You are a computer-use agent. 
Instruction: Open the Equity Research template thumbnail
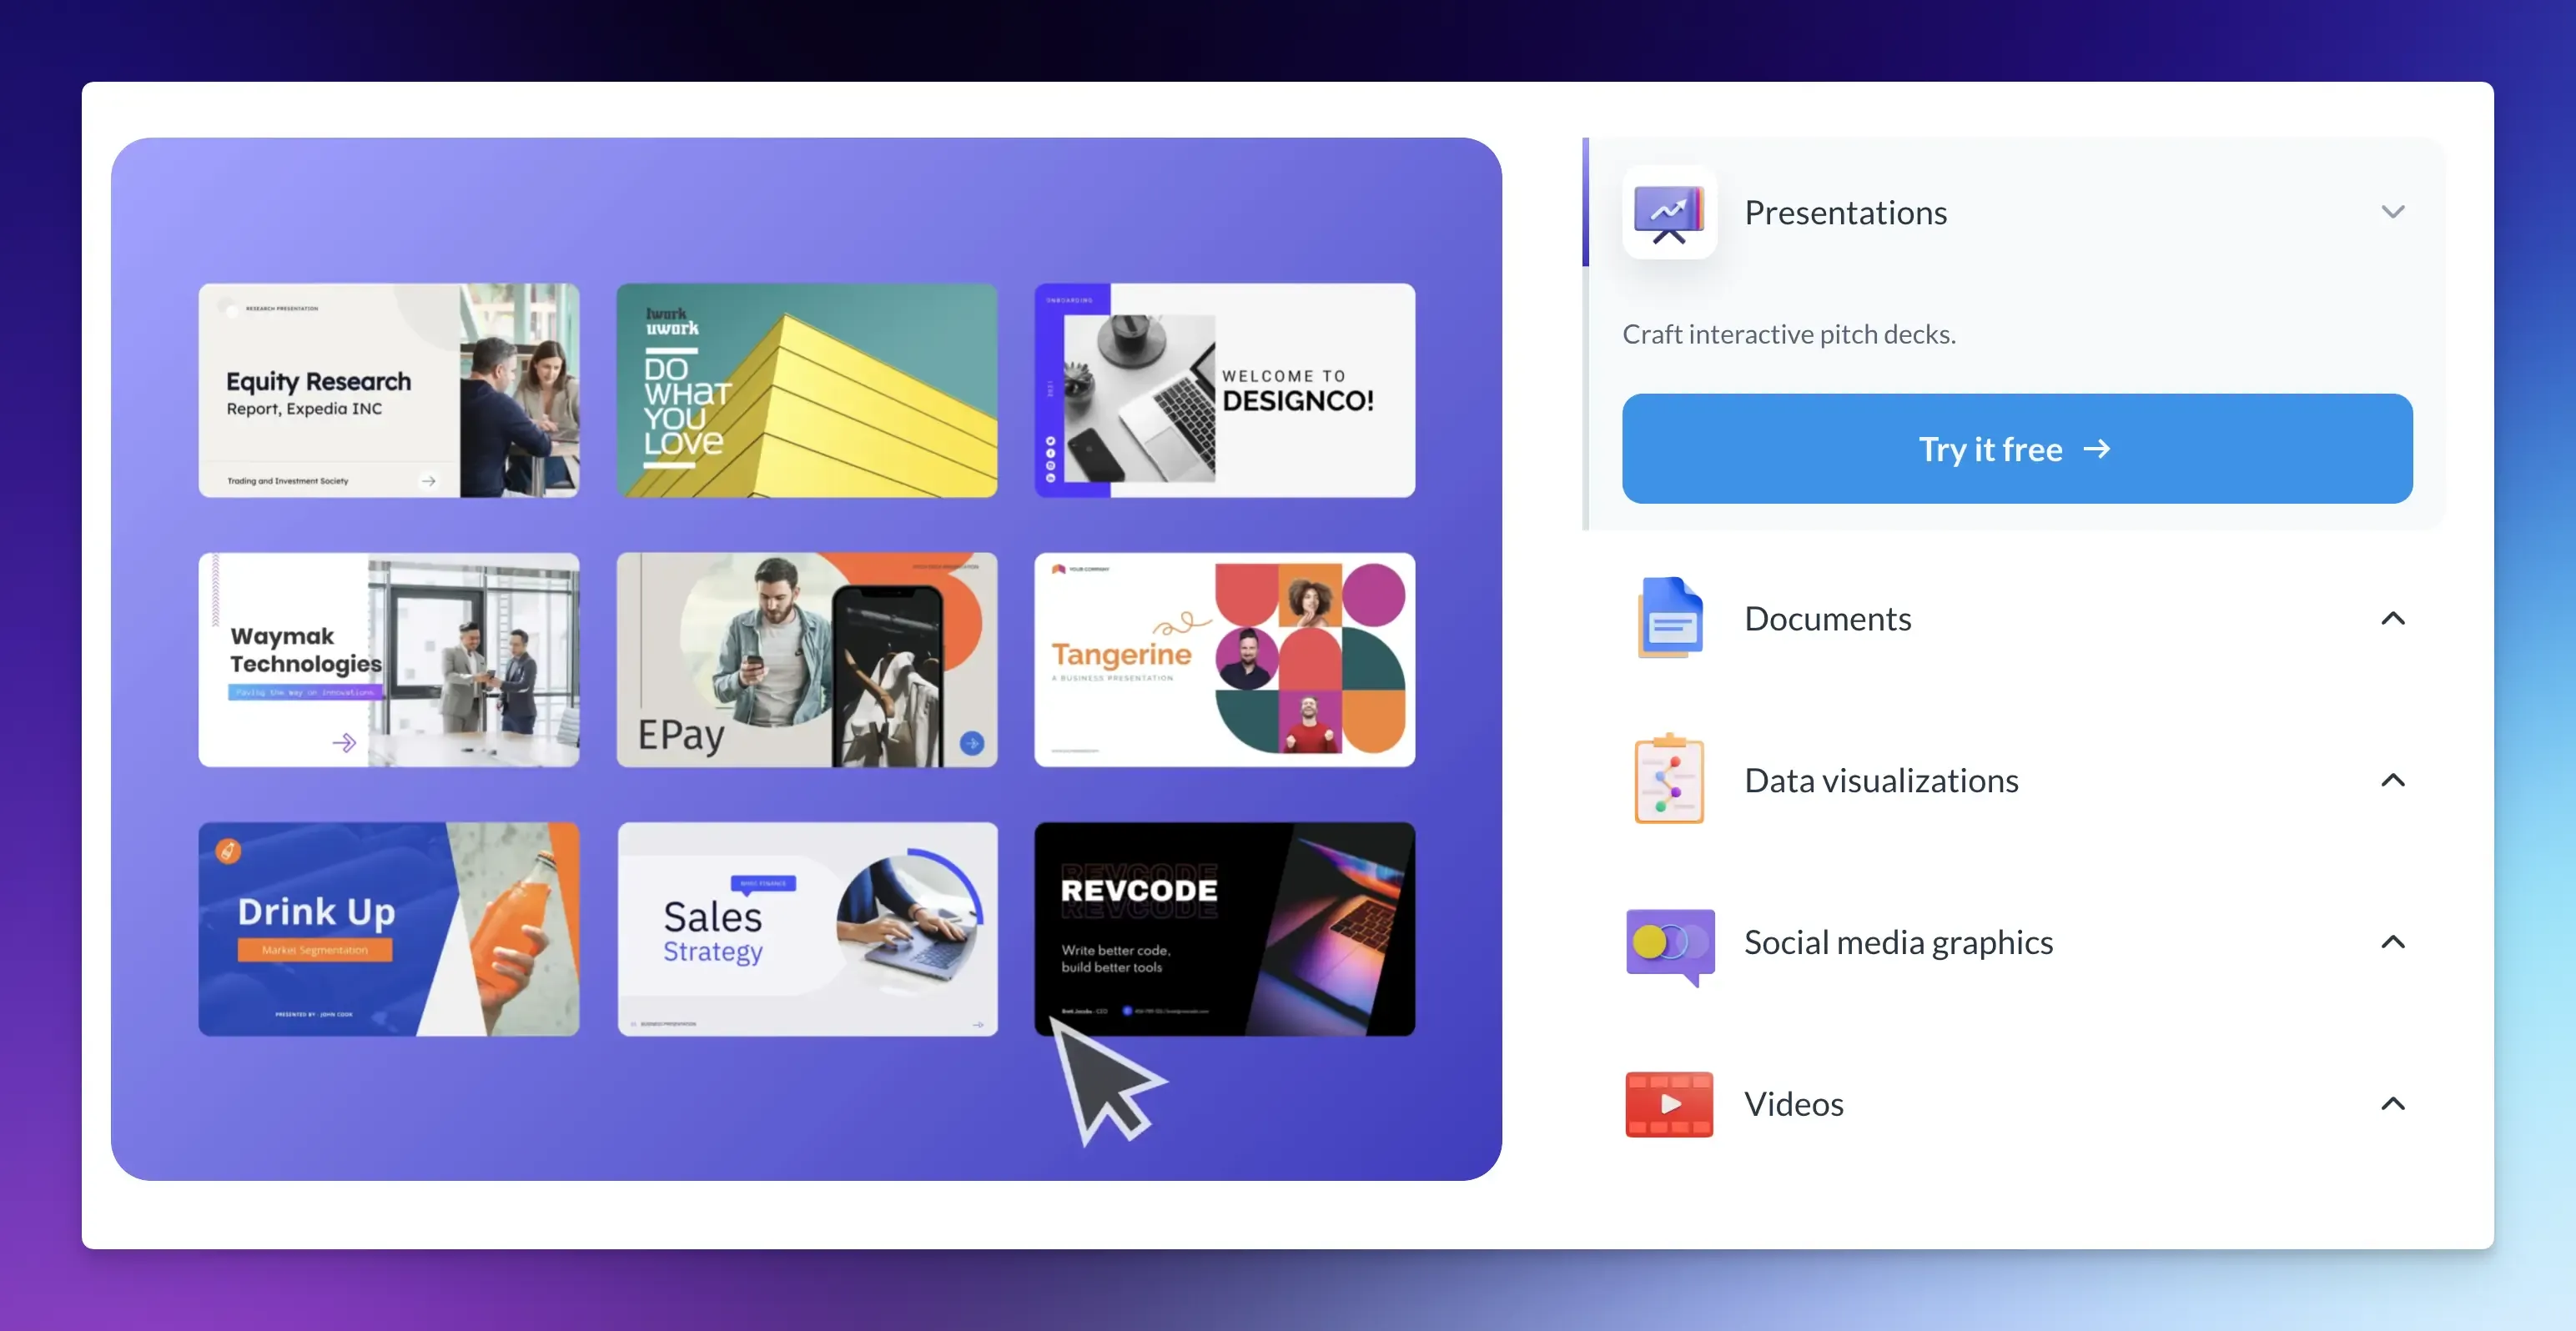(x=388, y=390)
